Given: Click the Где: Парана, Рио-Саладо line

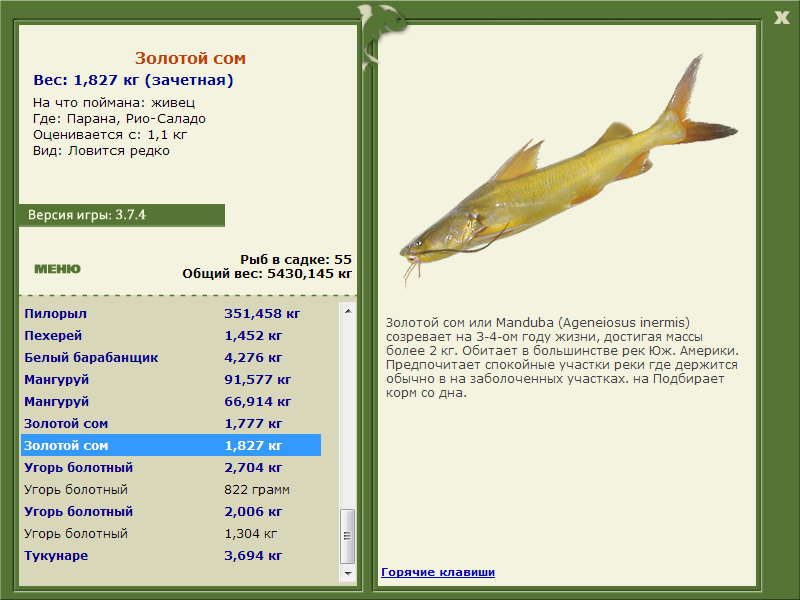Looking at the screenshot, I should [119, 119].
